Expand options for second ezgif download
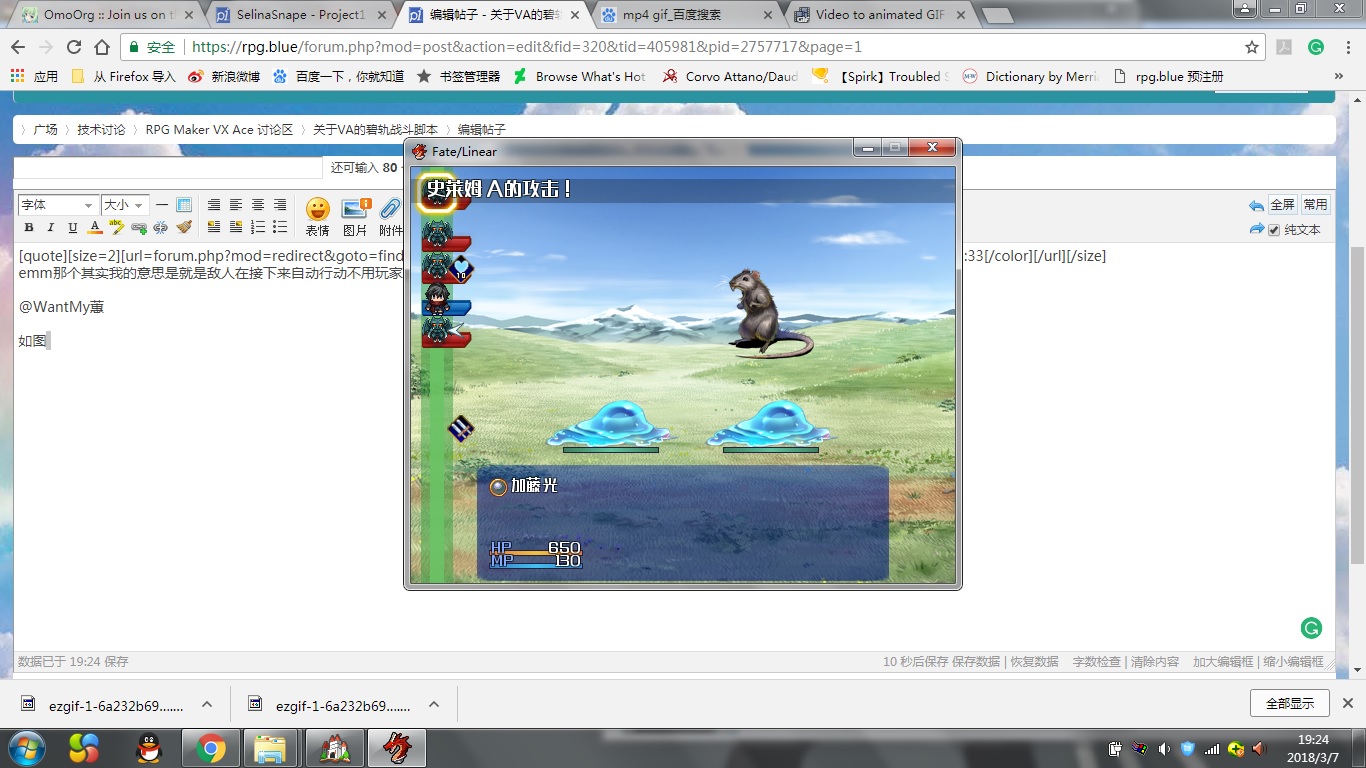The height and width of the screenshot is (768, 1366). tap(434, 704)
